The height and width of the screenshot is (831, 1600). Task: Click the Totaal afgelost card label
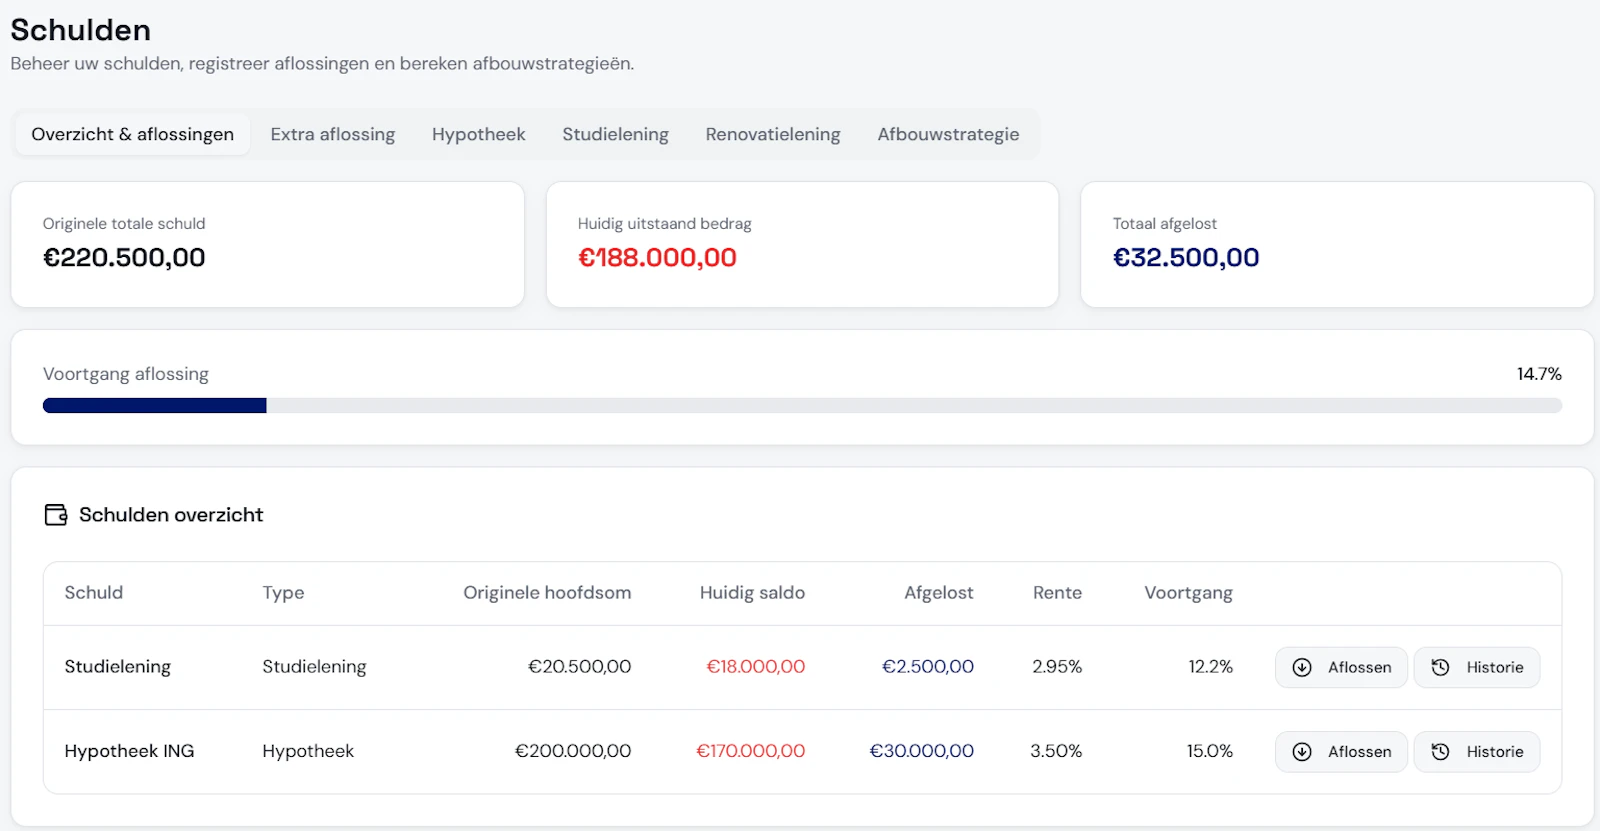tap(1165, 224)
